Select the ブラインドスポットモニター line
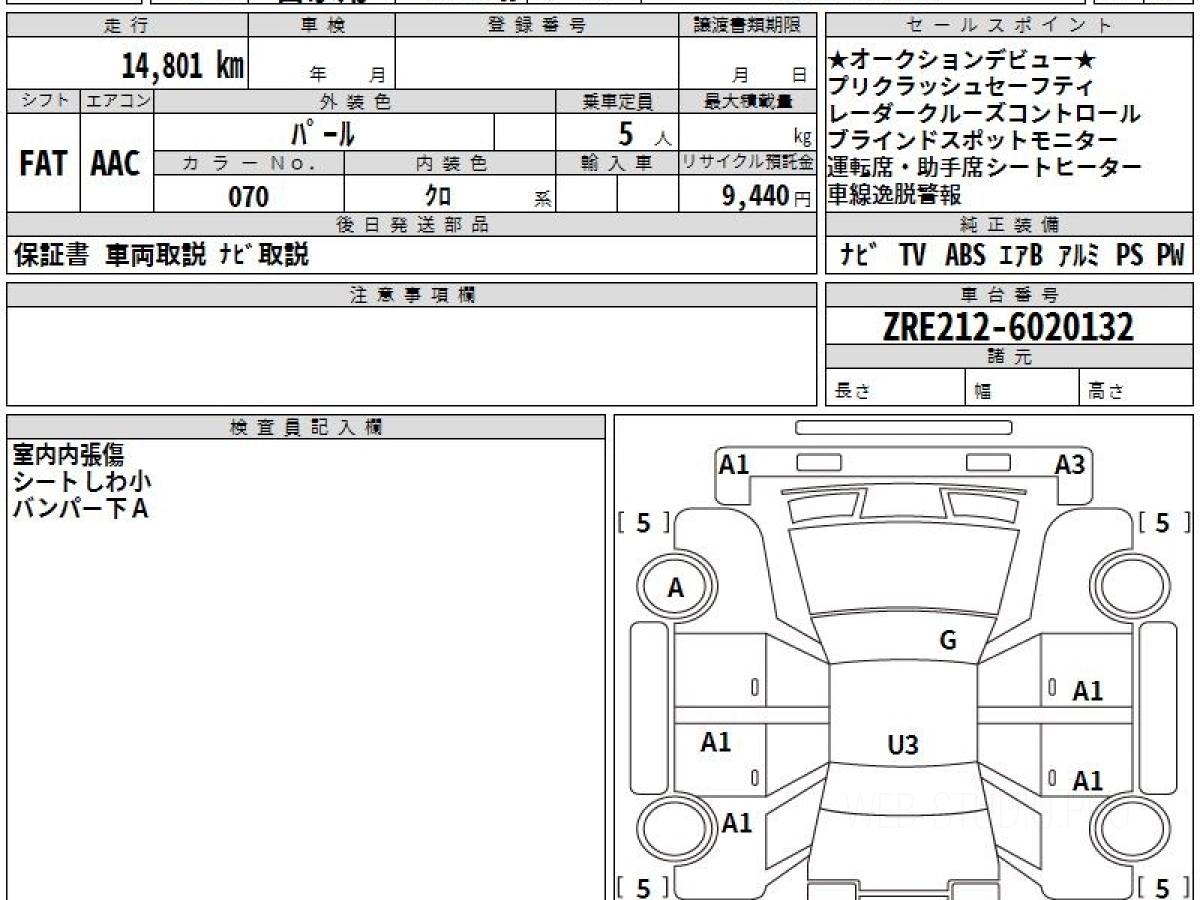Image resolution: width=1200 pixels, height=900 pixels. point(973,141)
